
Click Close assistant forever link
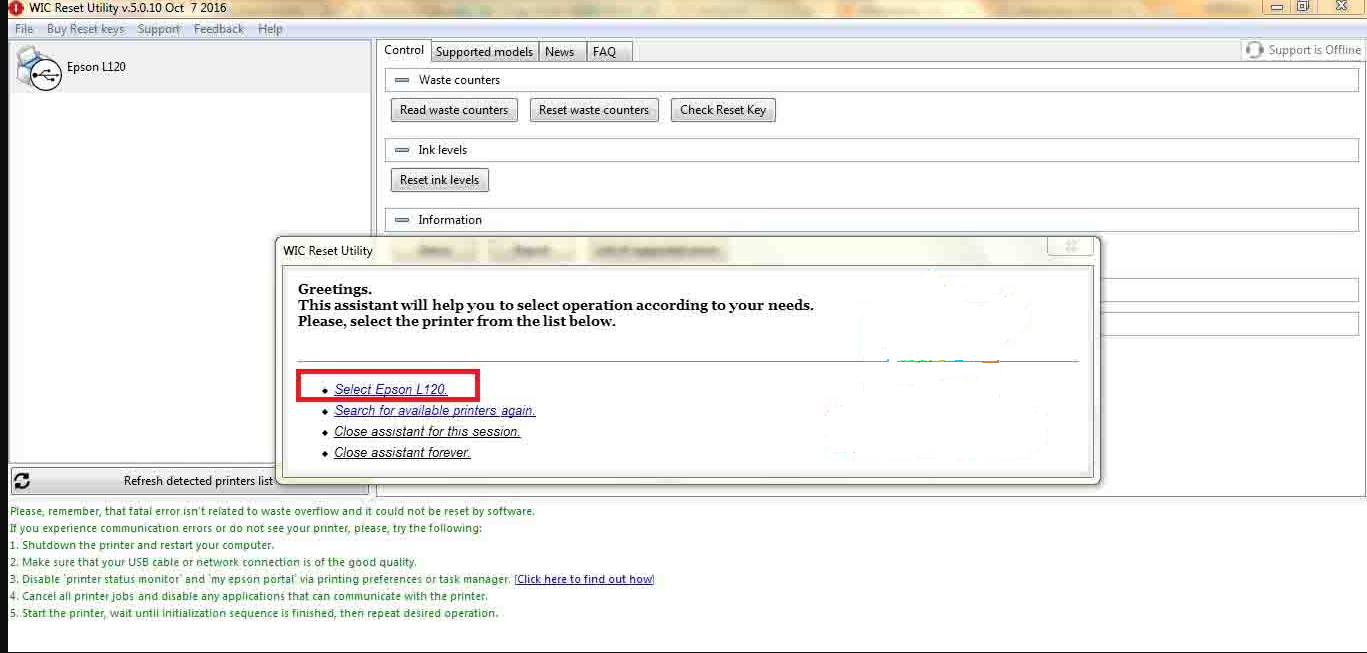point(402,453)
